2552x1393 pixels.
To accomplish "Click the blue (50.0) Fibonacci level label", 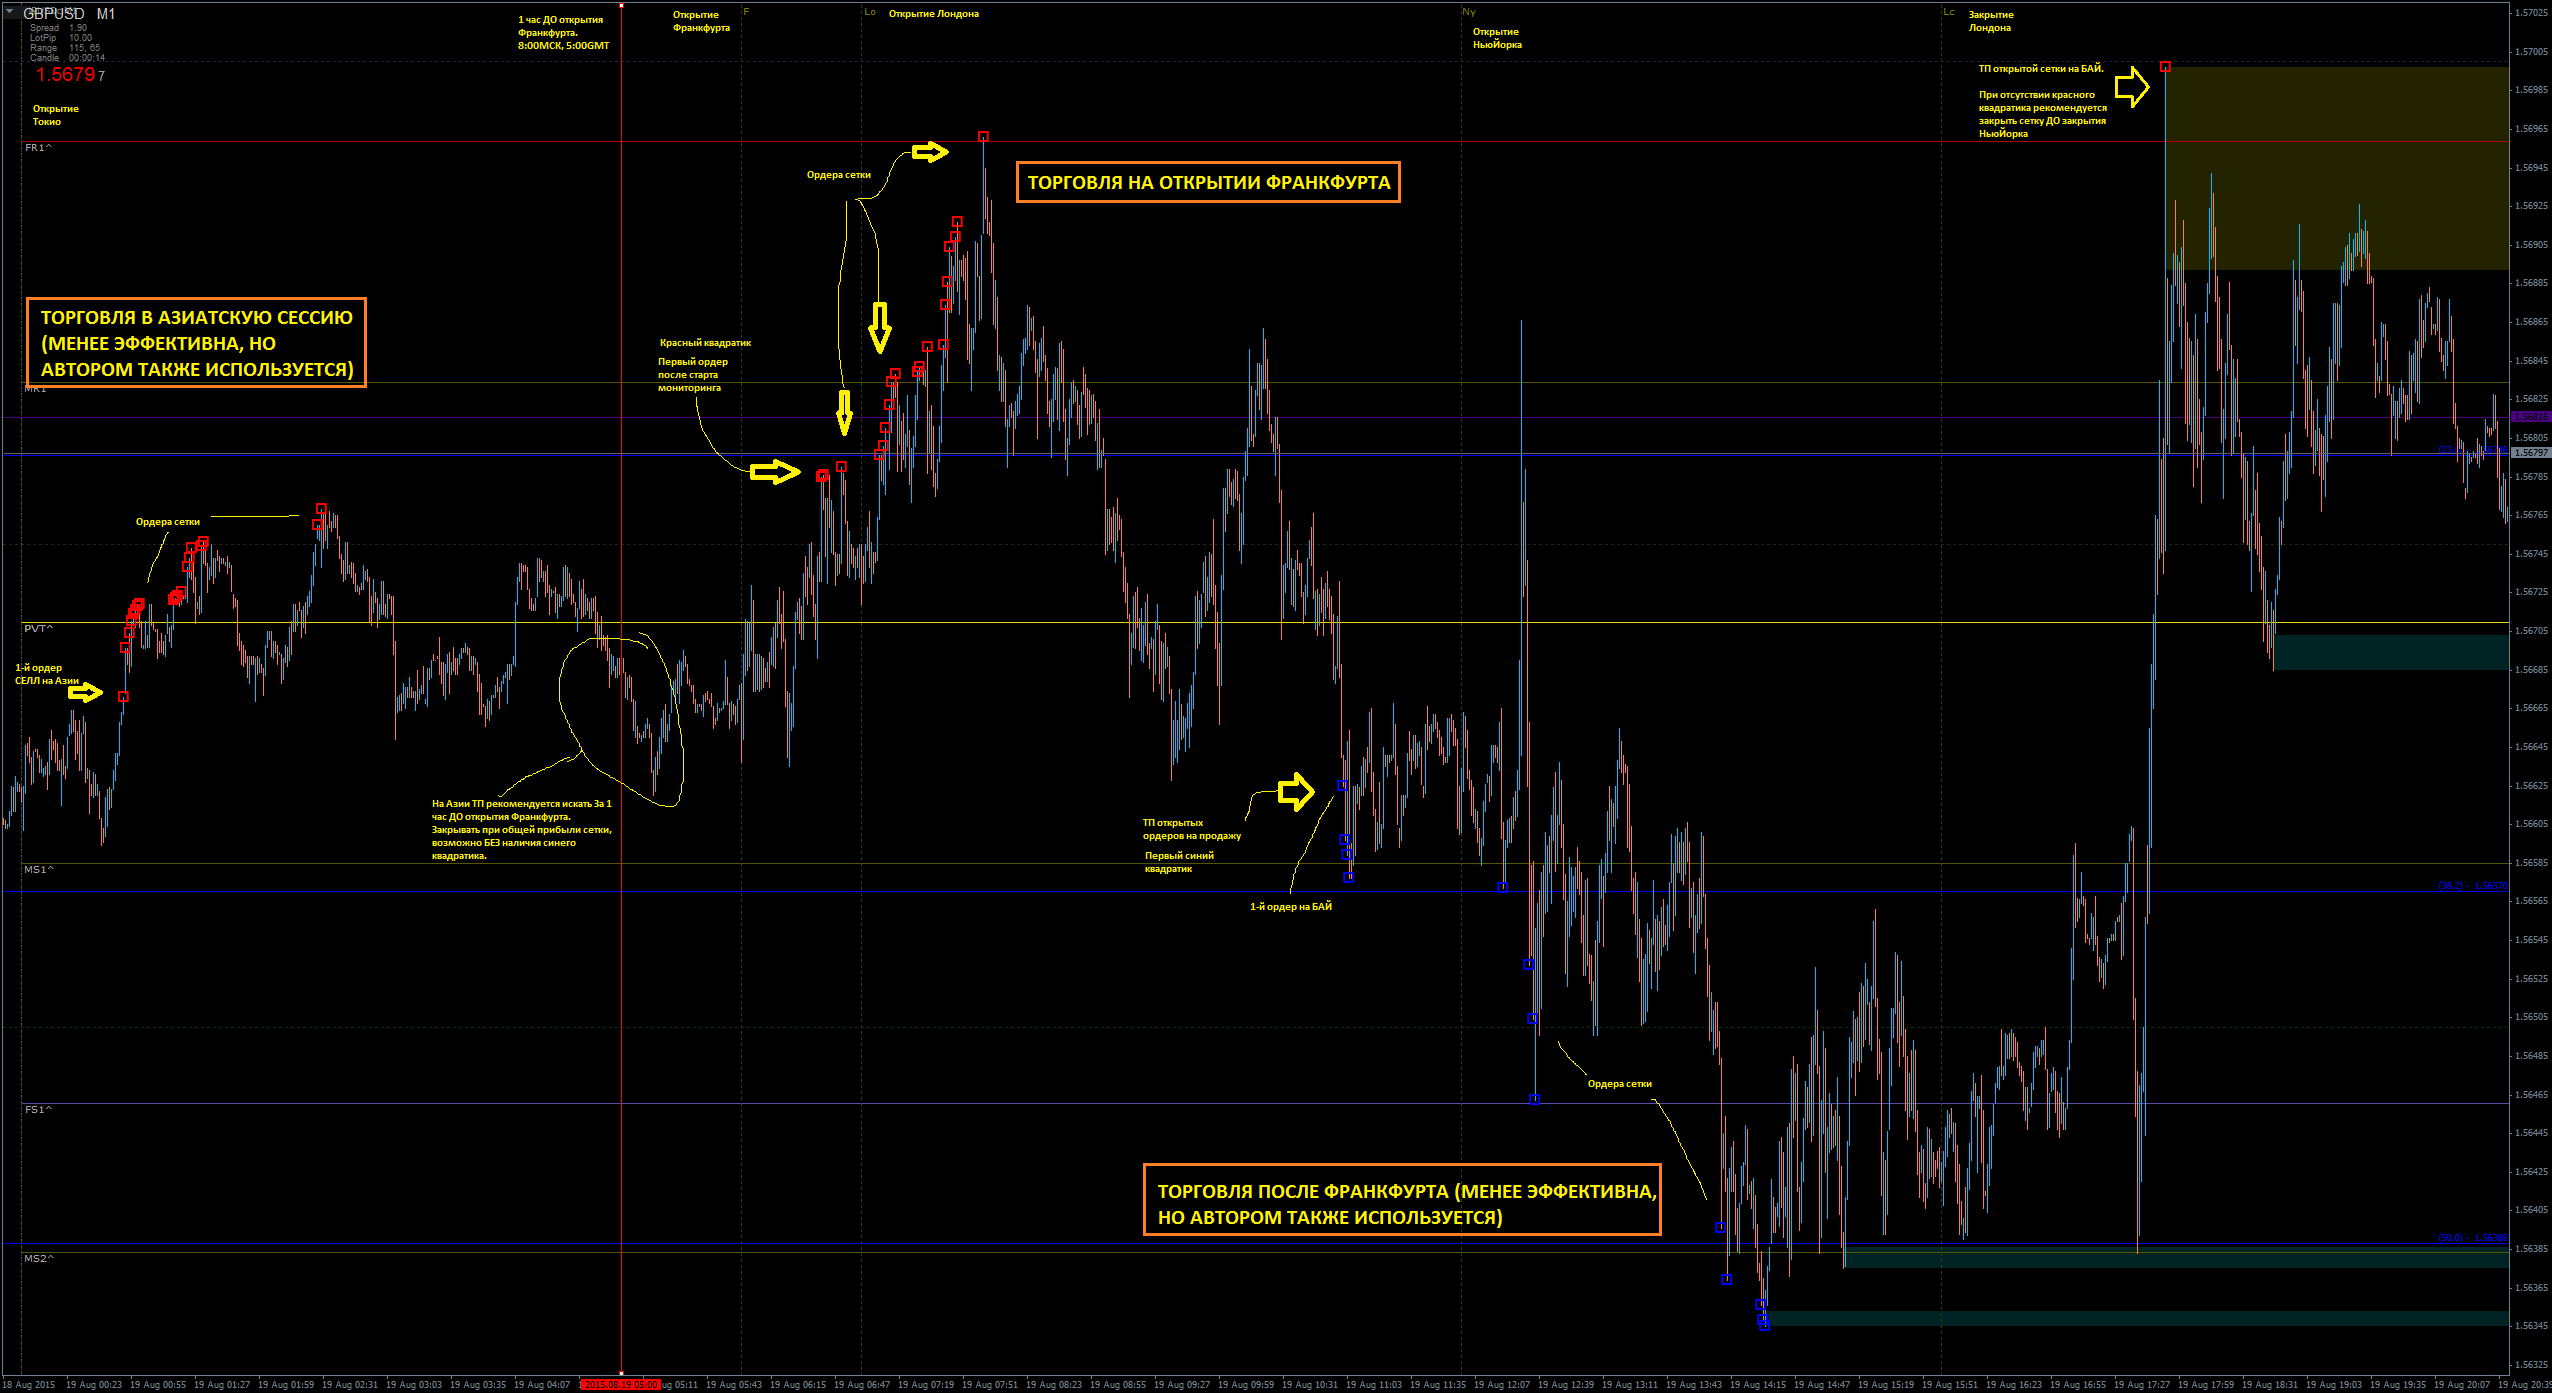I will tap(2472, 1238).
